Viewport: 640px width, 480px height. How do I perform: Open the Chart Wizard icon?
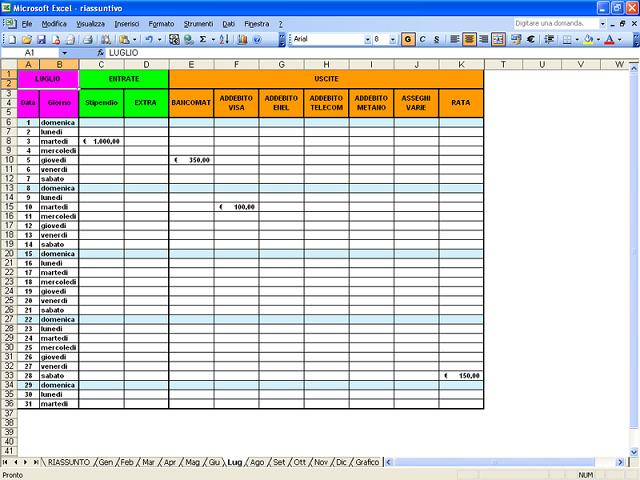(x=241, y=39)
